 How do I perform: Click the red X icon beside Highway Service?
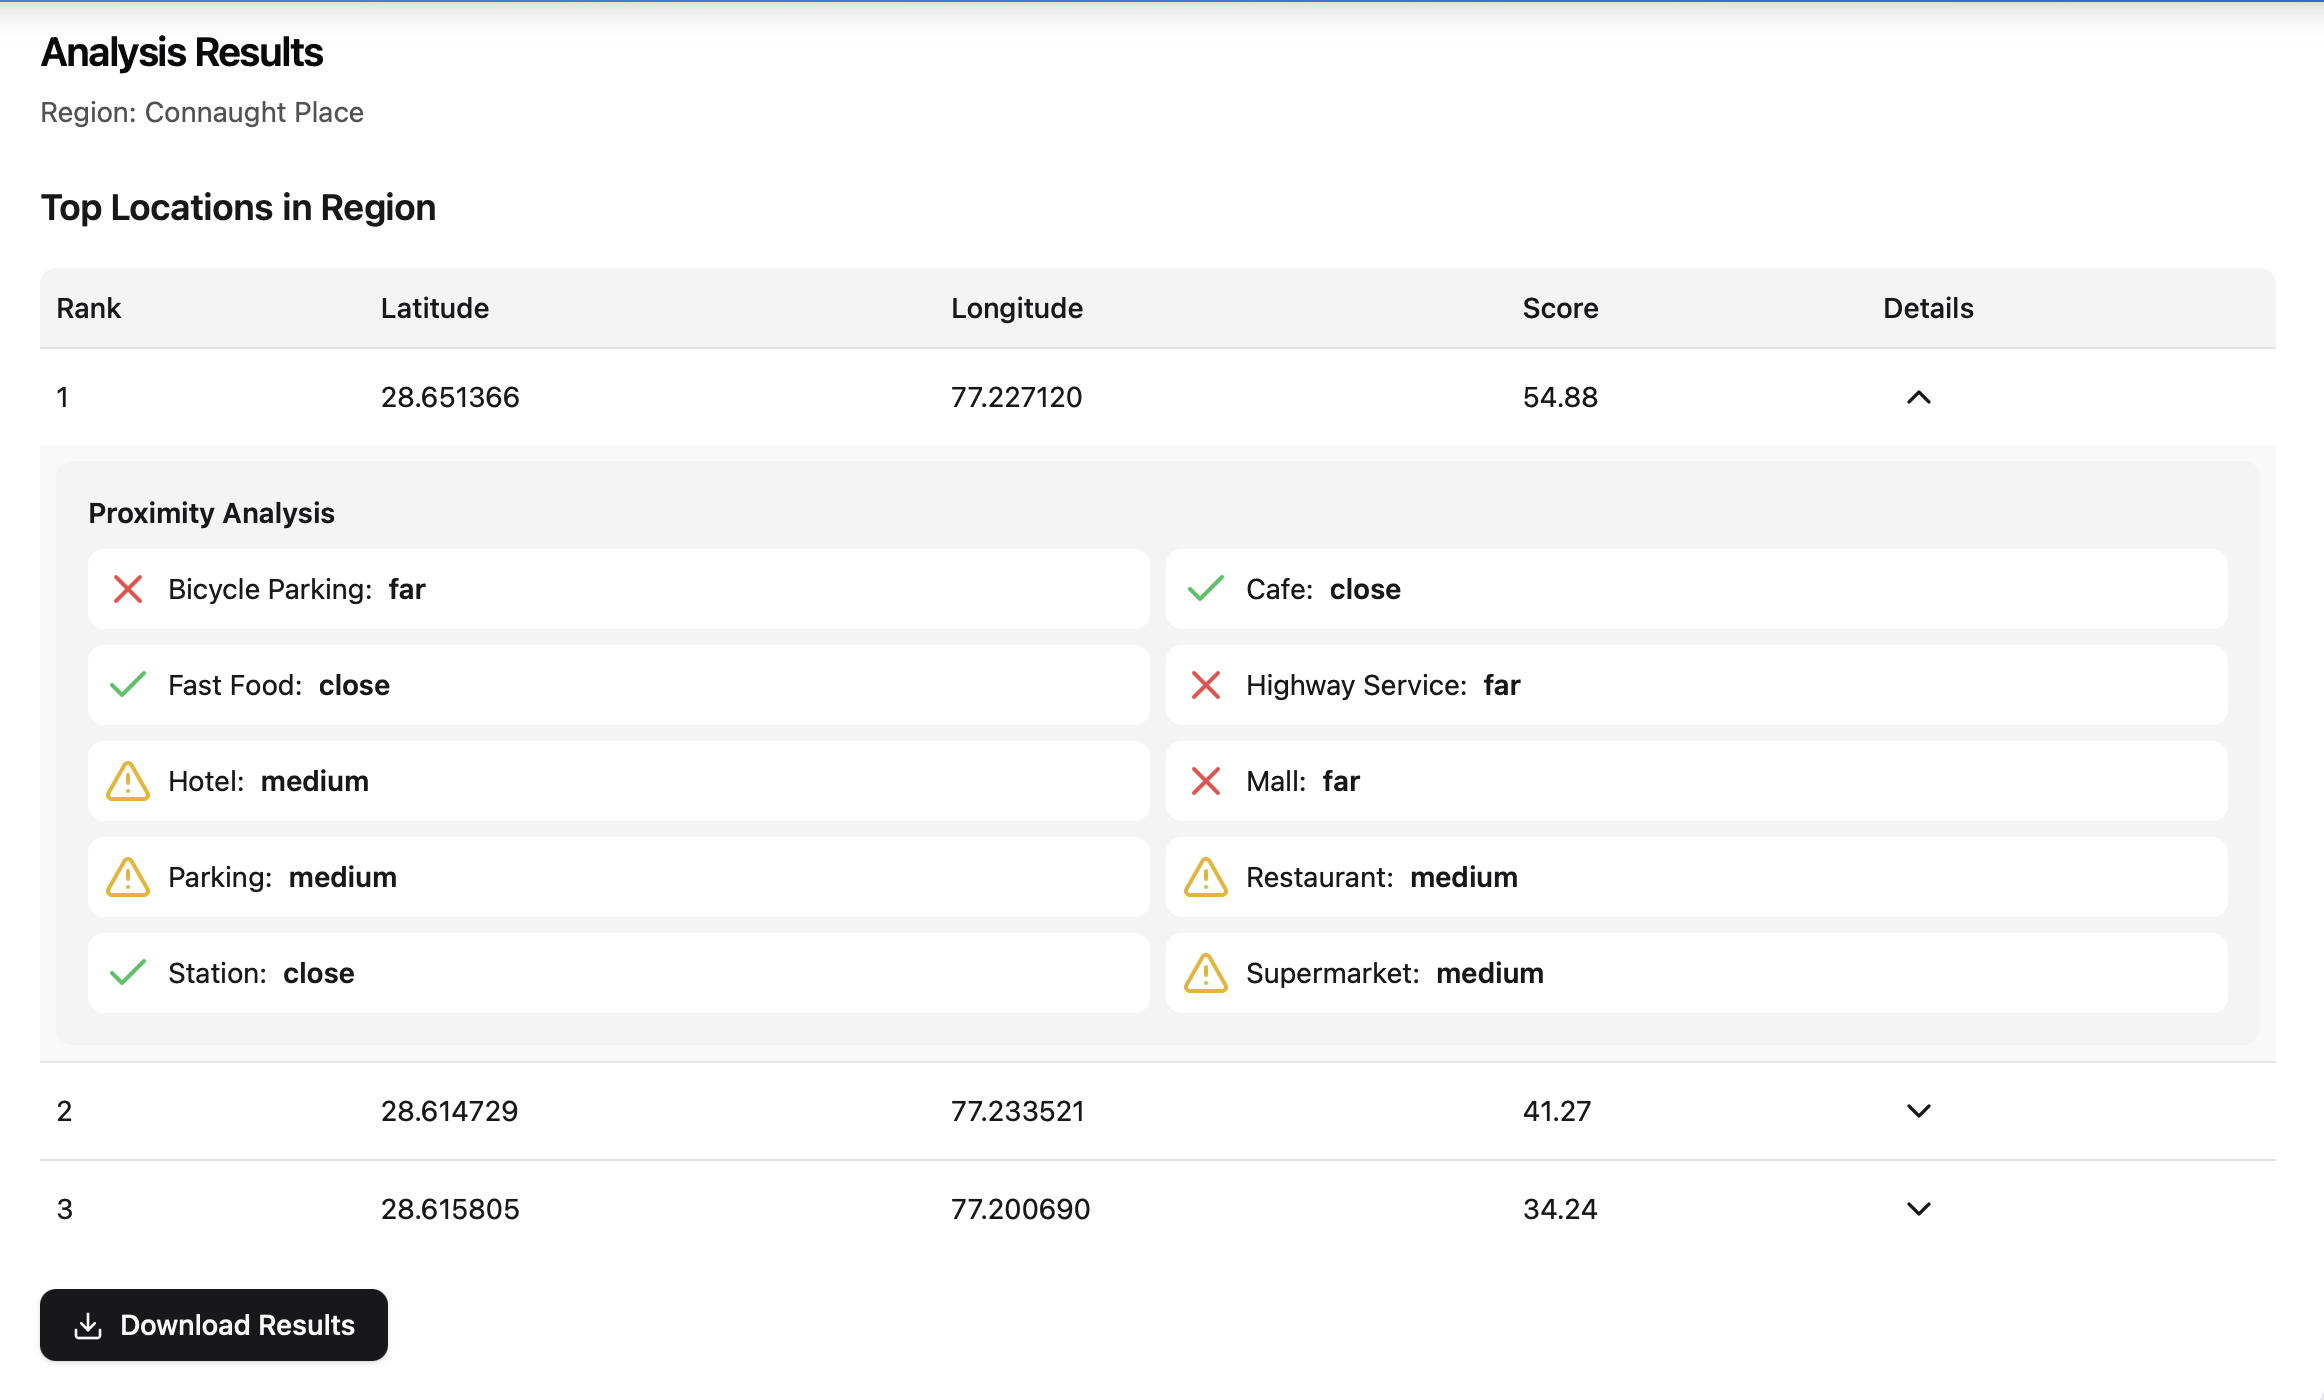click(1206, 685)
